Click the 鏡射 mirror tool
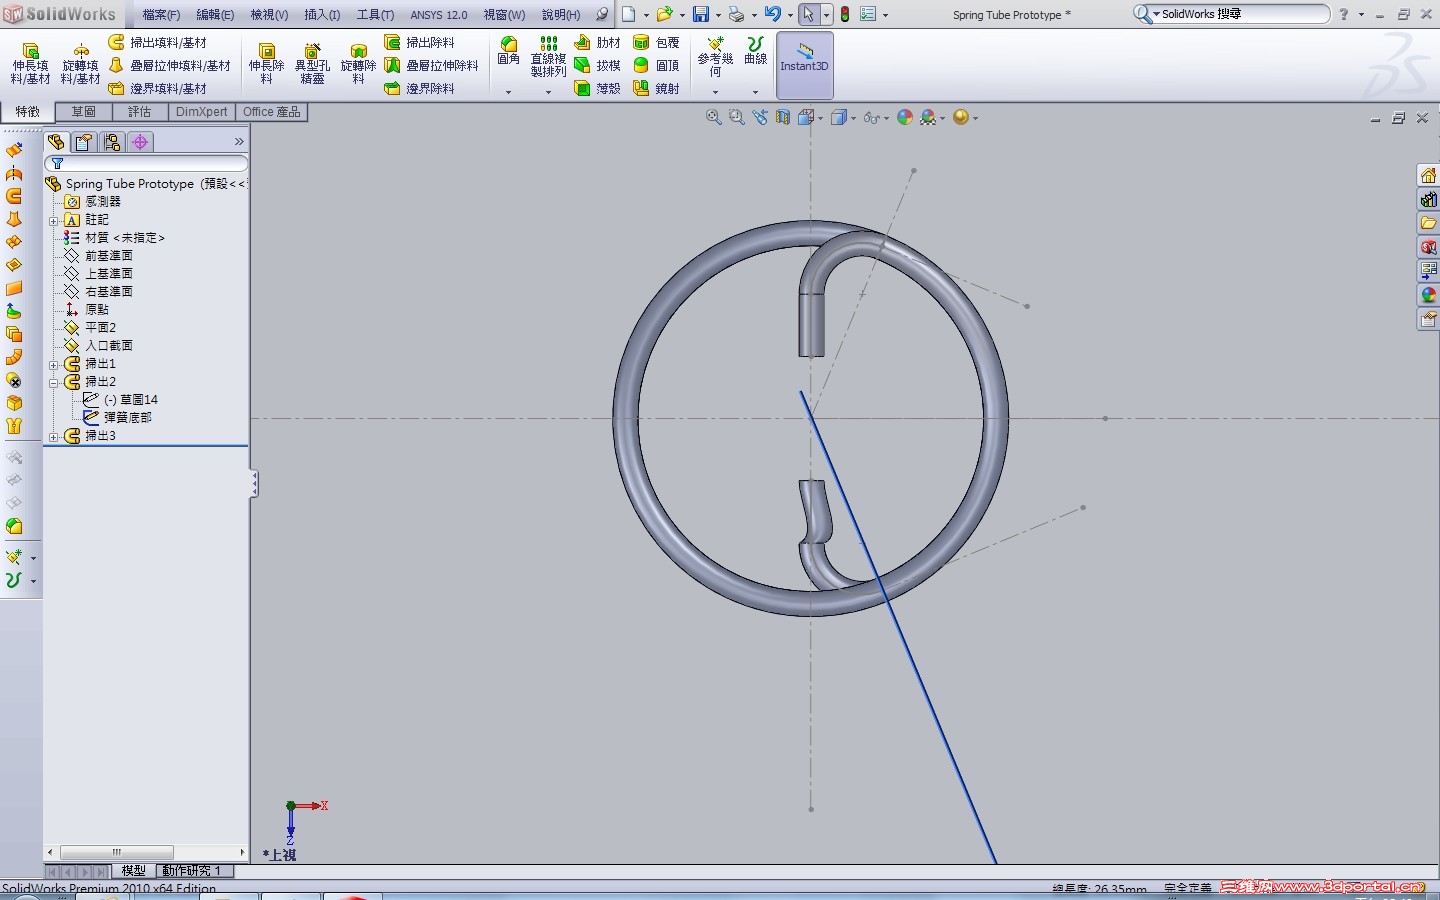 [656, 88]
